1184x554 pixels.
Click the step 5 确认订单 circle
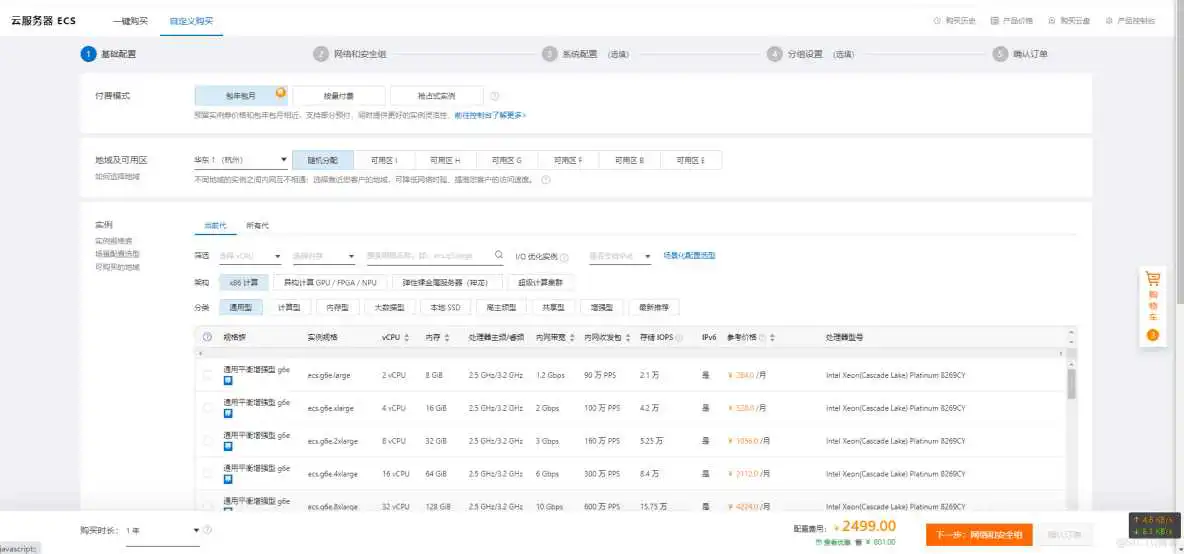[x=1001, y=54]
